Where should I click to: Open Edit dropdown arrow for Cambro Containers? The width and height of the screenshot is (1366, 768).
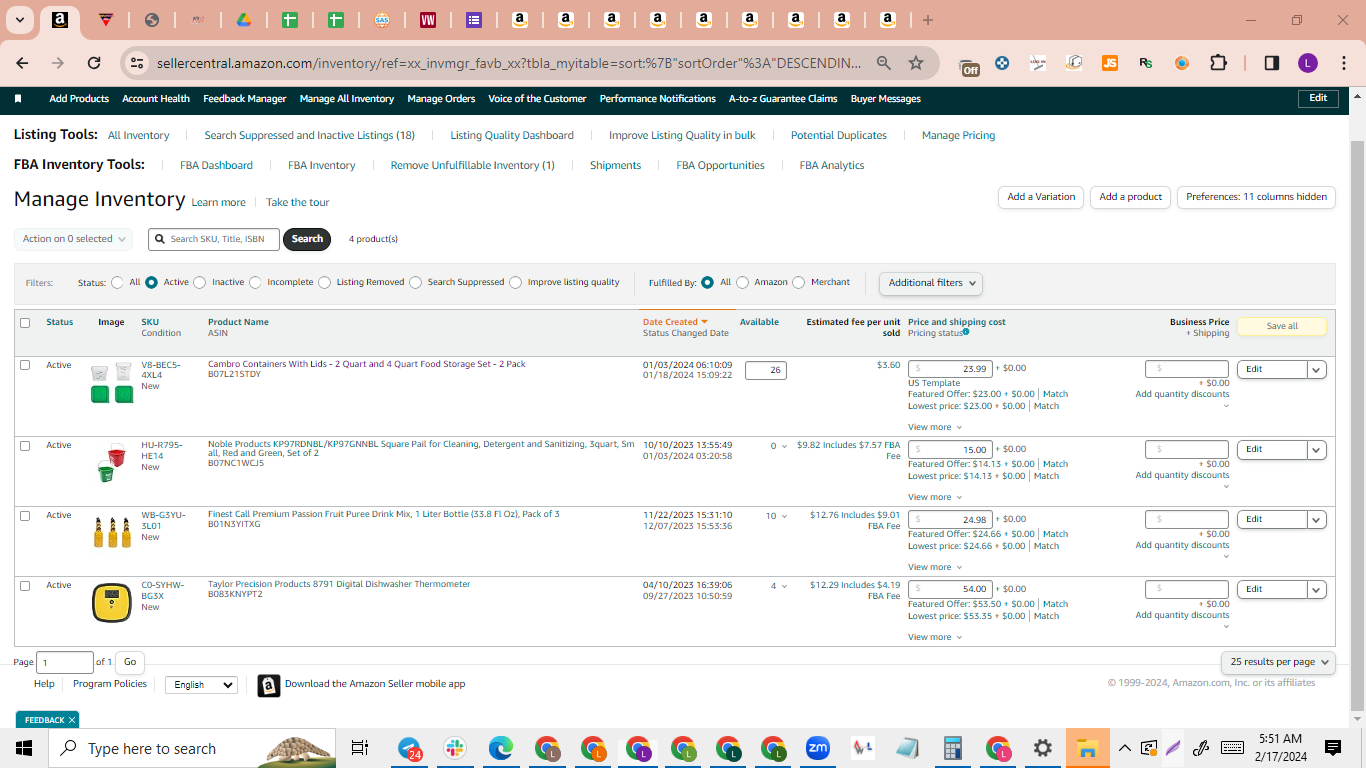pyautogui.click(x=1317, y=369)
